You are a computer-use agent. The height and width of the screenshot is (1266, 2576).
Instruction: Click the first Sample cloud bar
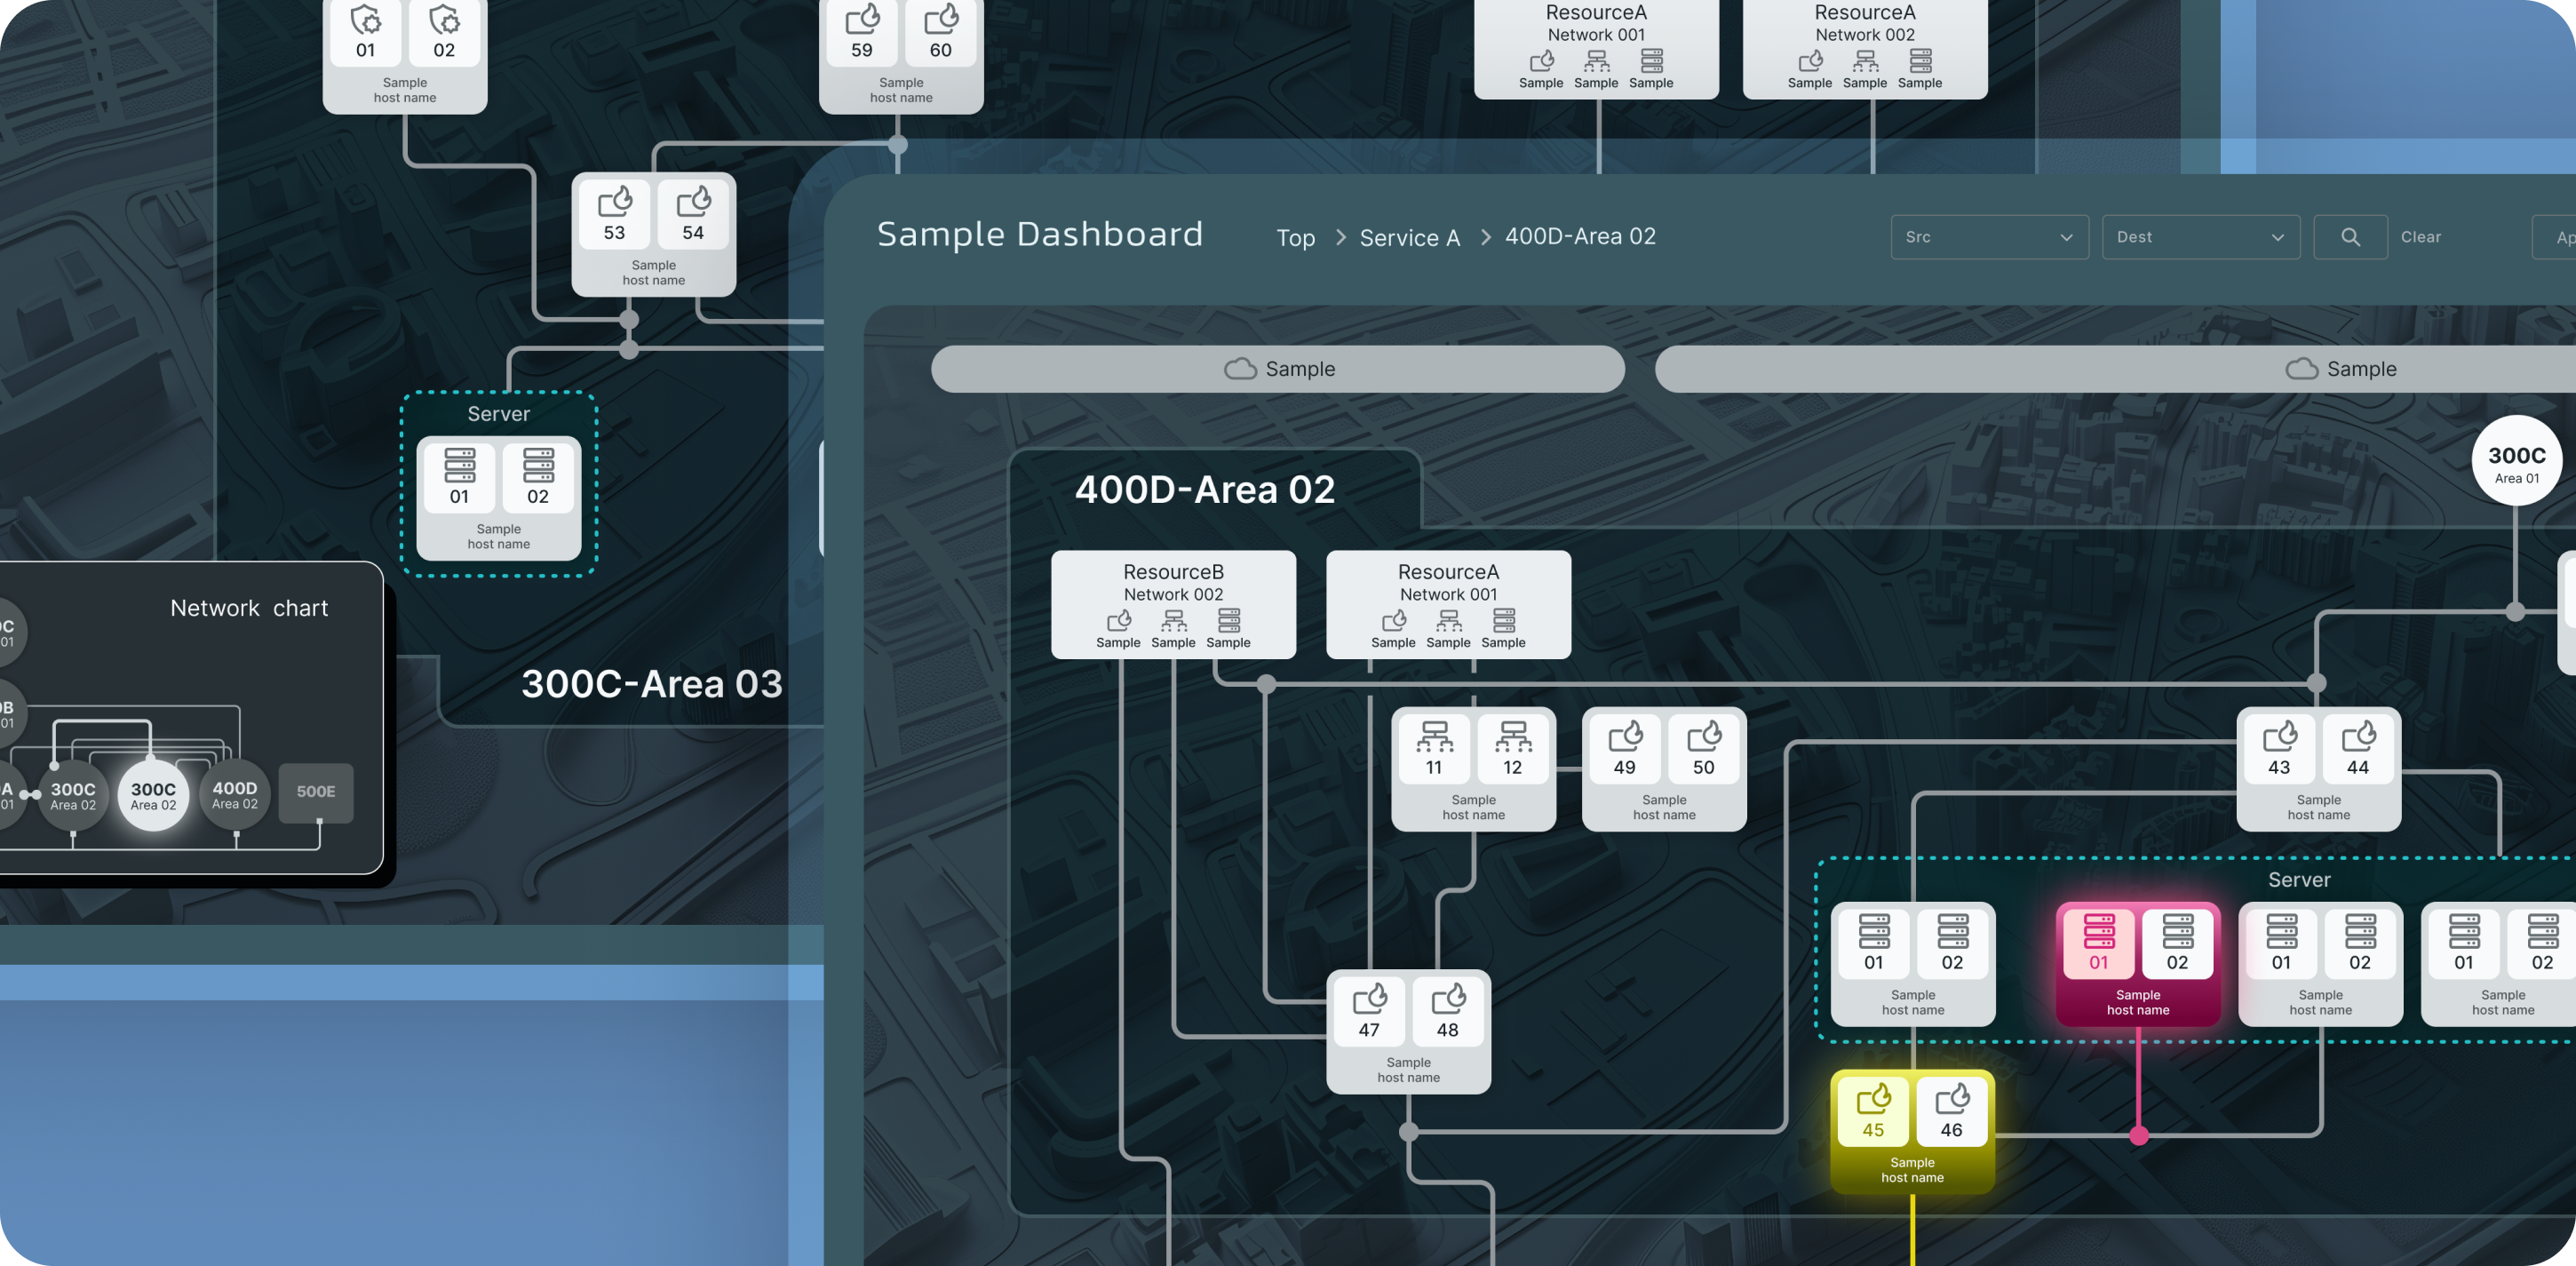(x=1277, y=369)
